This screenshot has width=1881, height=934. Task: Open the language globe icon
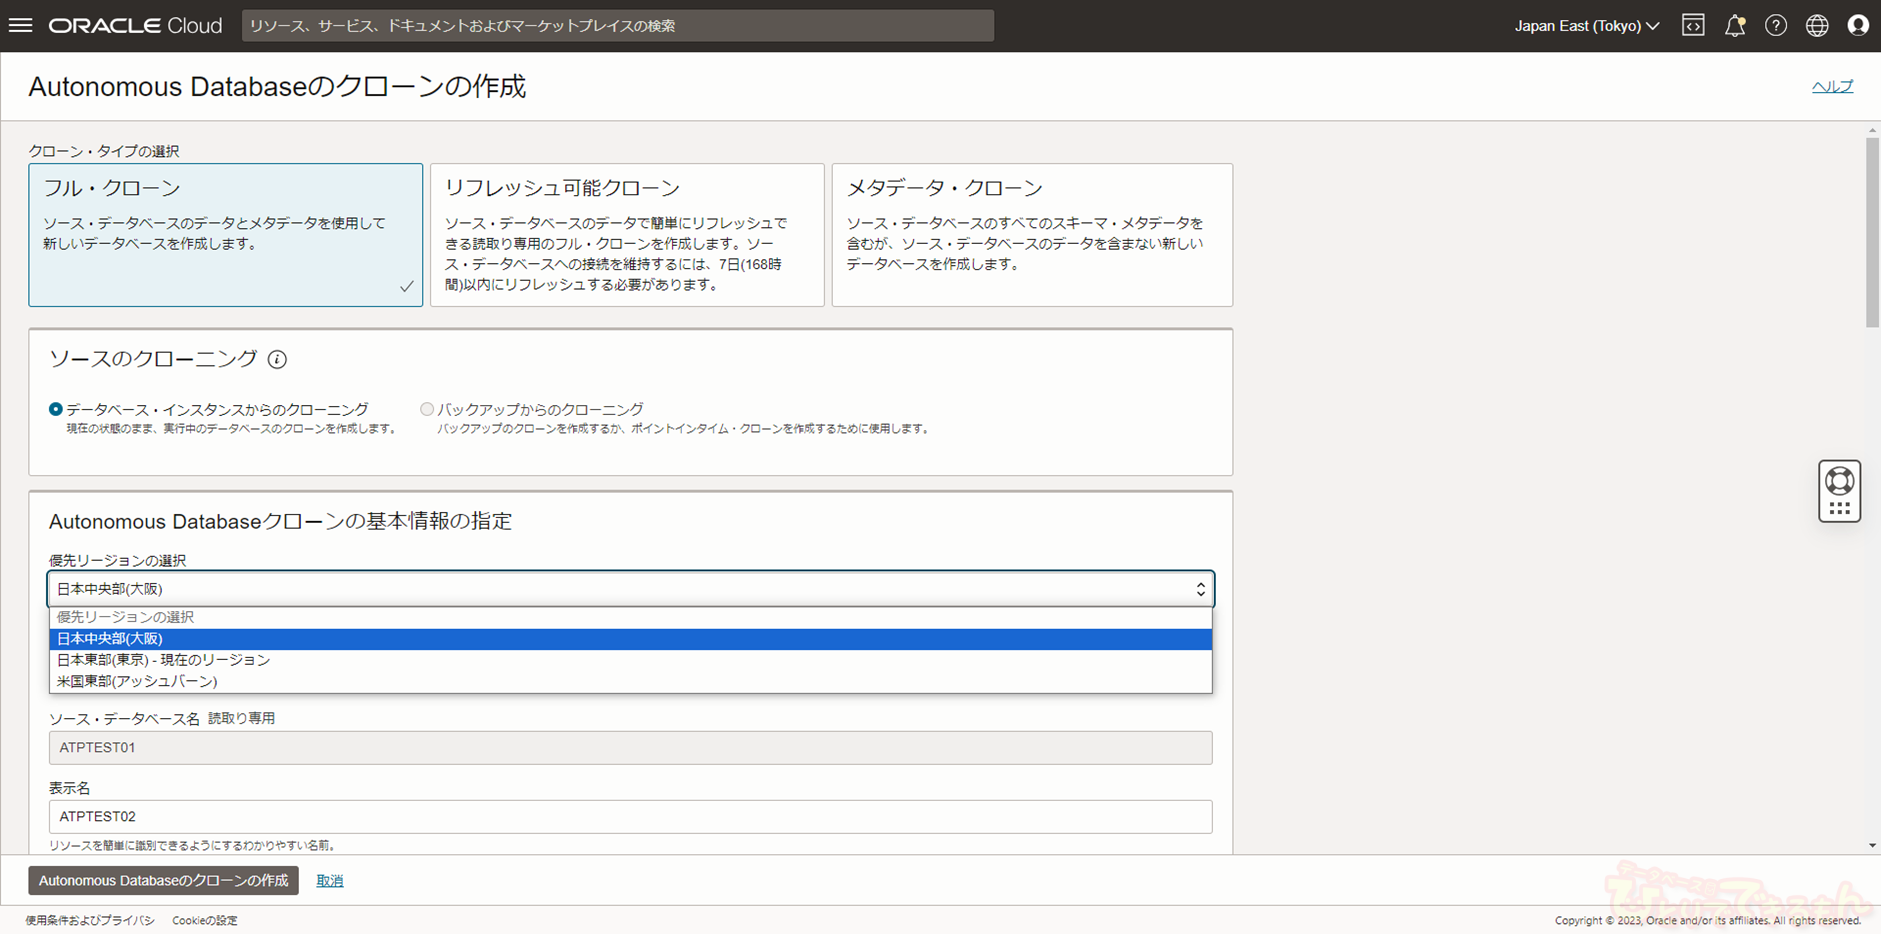tap(1817, 26)
